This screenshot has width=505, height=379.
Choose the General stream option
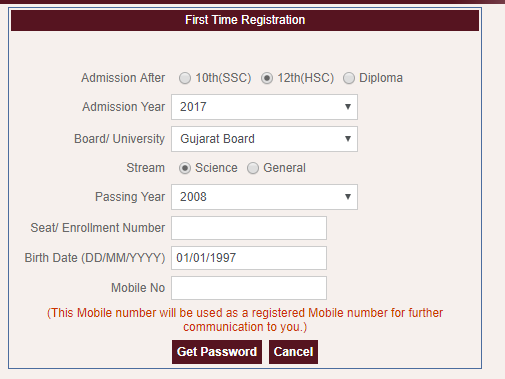click(x=253, y=168)
